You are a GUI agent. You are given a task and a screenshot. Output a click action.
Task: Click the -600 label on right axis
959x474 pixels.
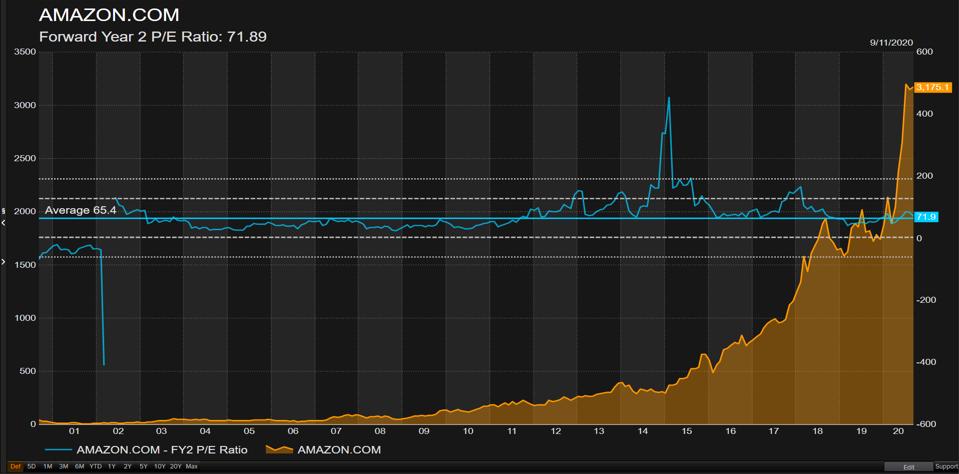pos(926,424)
